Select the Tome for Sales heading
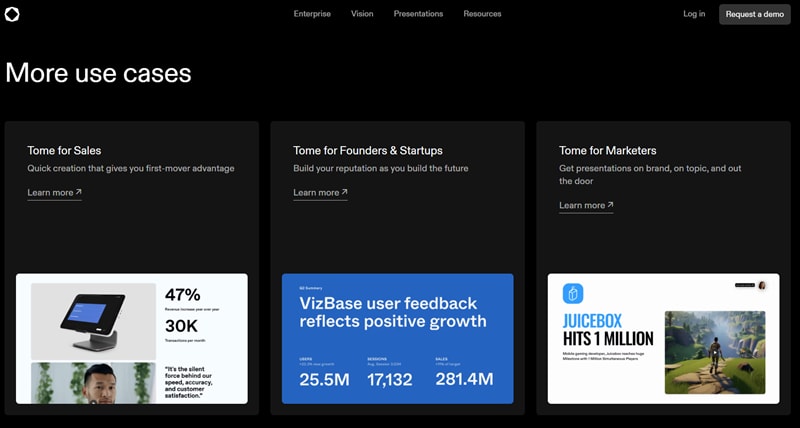Screen dimensions: 800x428 click(64, 150)
